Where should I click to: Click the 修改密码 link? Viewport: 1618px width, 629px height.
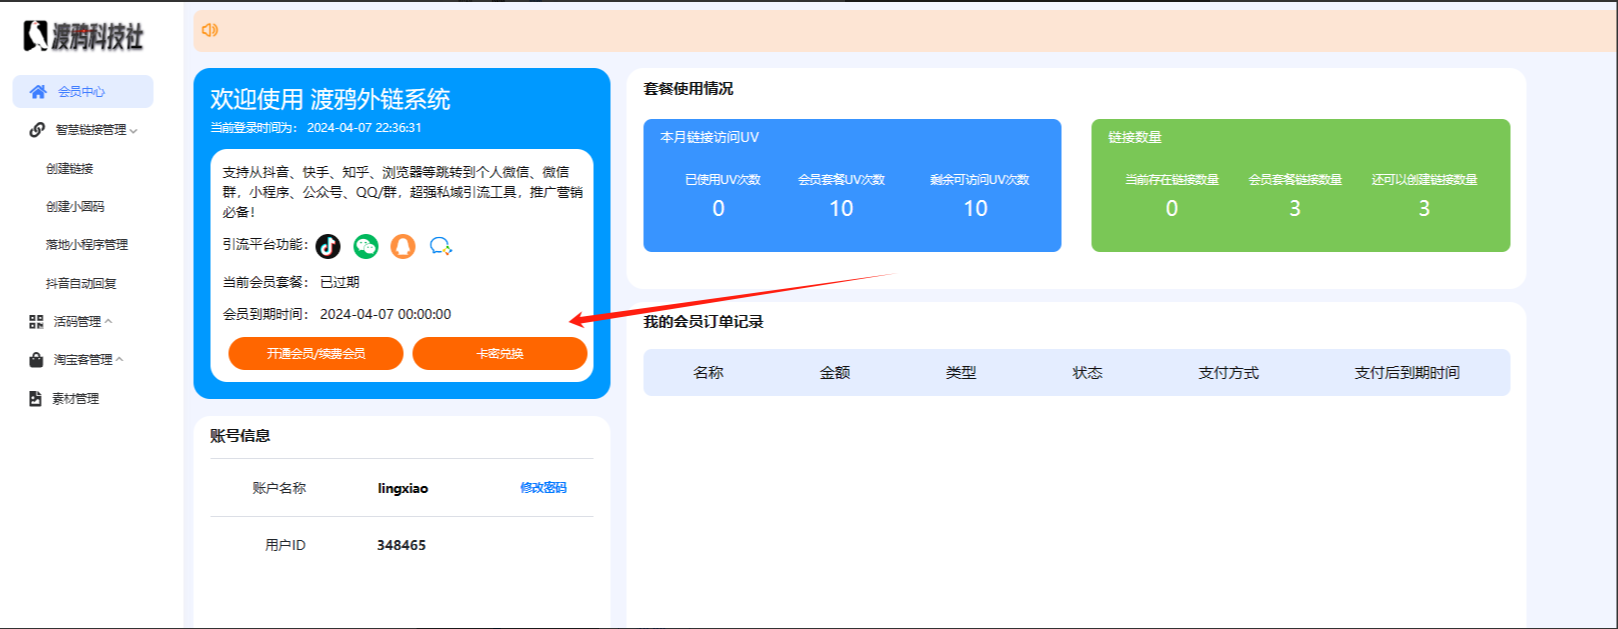(x=543, y=488)
